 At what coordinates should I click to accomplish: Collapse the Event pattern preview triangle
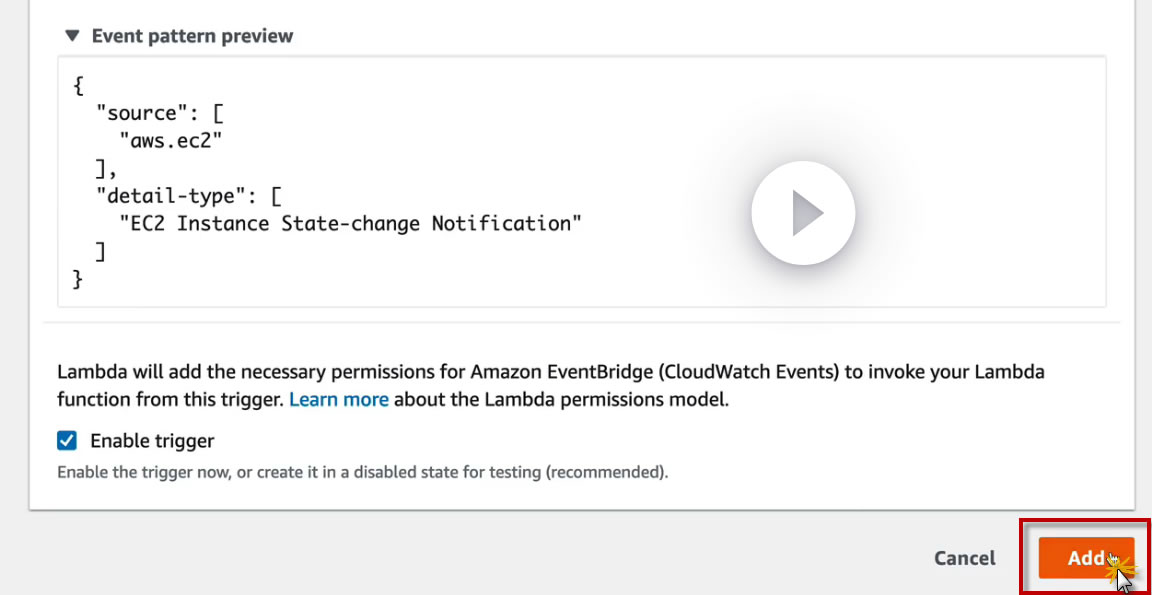pyautogui.click(x=72, y=36)
